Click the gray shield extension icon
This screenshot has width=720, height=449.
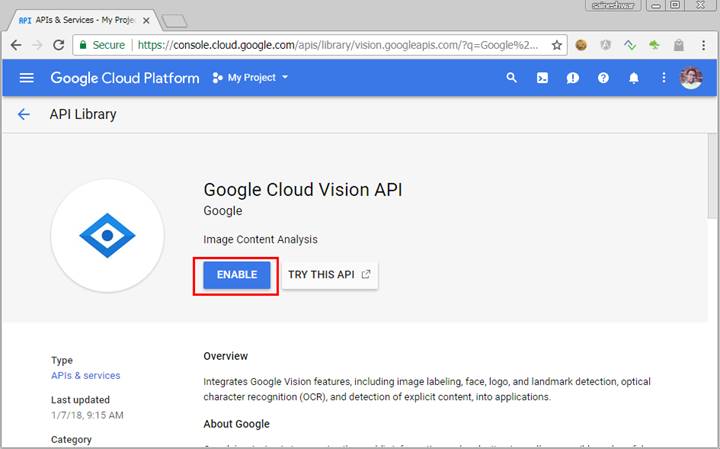tap(606, 45)
